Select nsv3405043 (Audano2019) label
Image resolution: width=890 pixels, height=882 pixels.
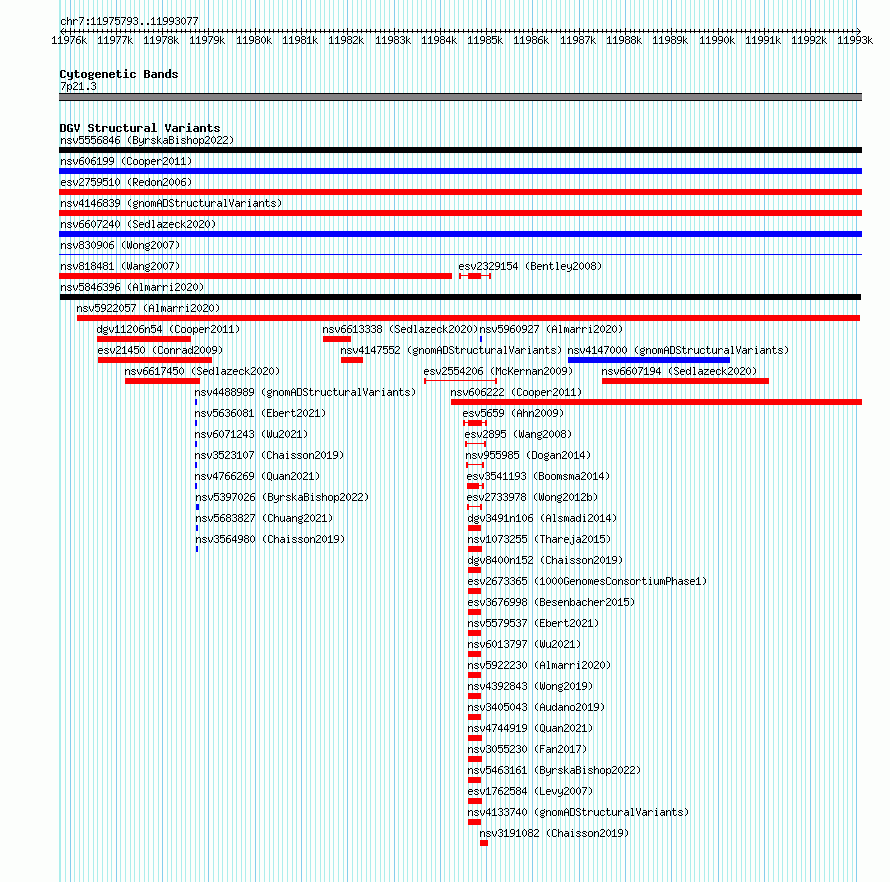coord(536,707)
